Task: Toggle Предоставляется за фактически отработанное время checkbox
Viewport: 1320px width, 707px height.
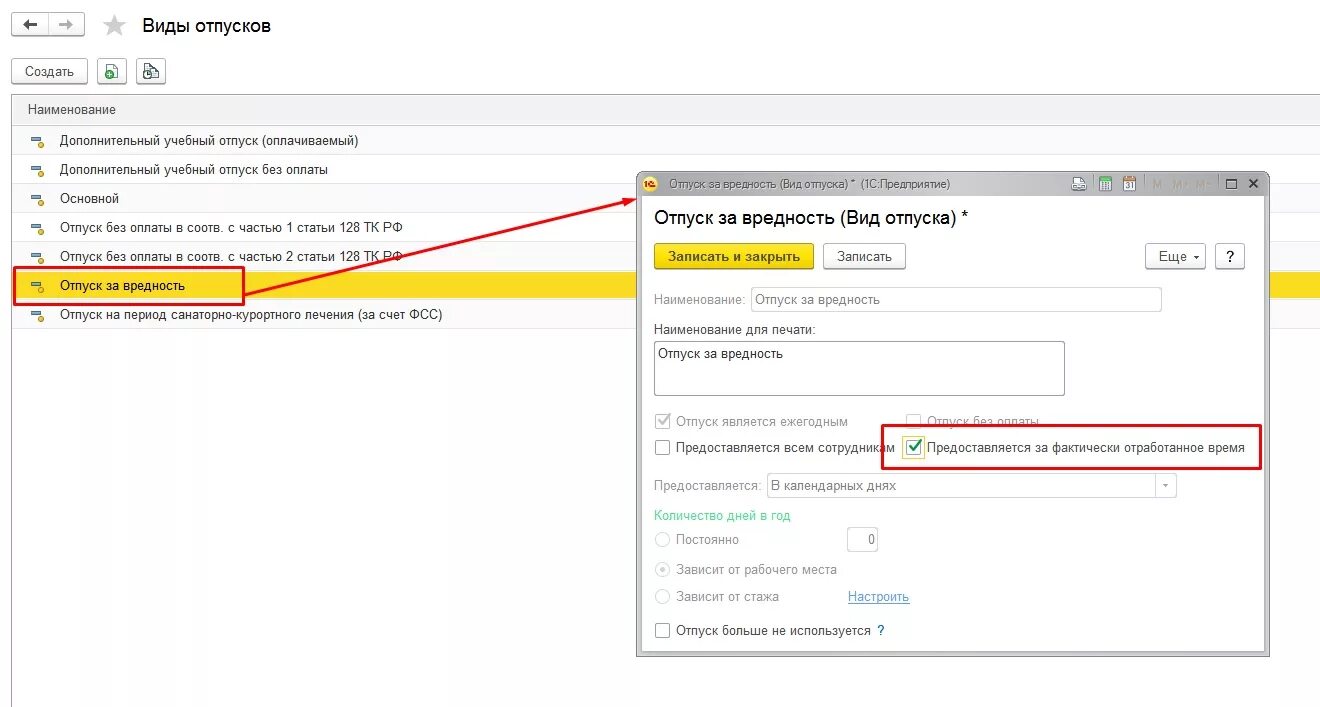Action: point(913,447)
